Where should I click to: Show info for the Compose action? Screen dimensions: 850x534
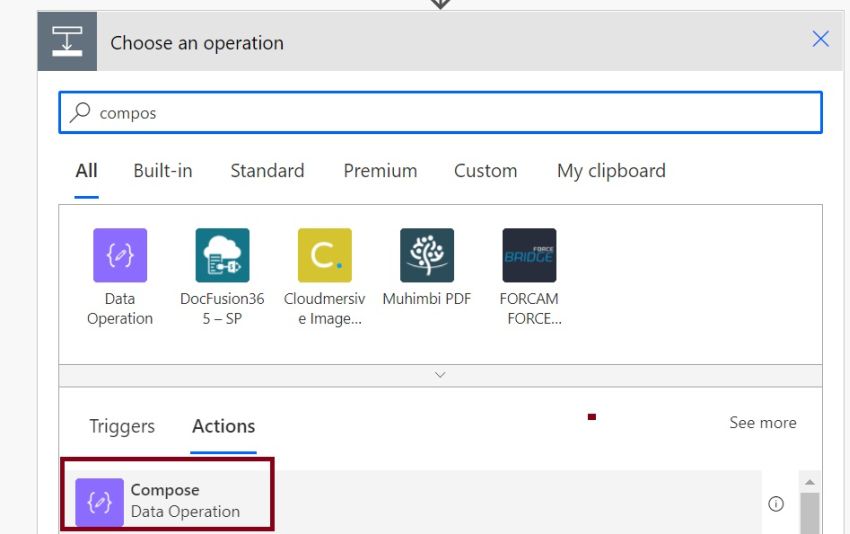776,504
